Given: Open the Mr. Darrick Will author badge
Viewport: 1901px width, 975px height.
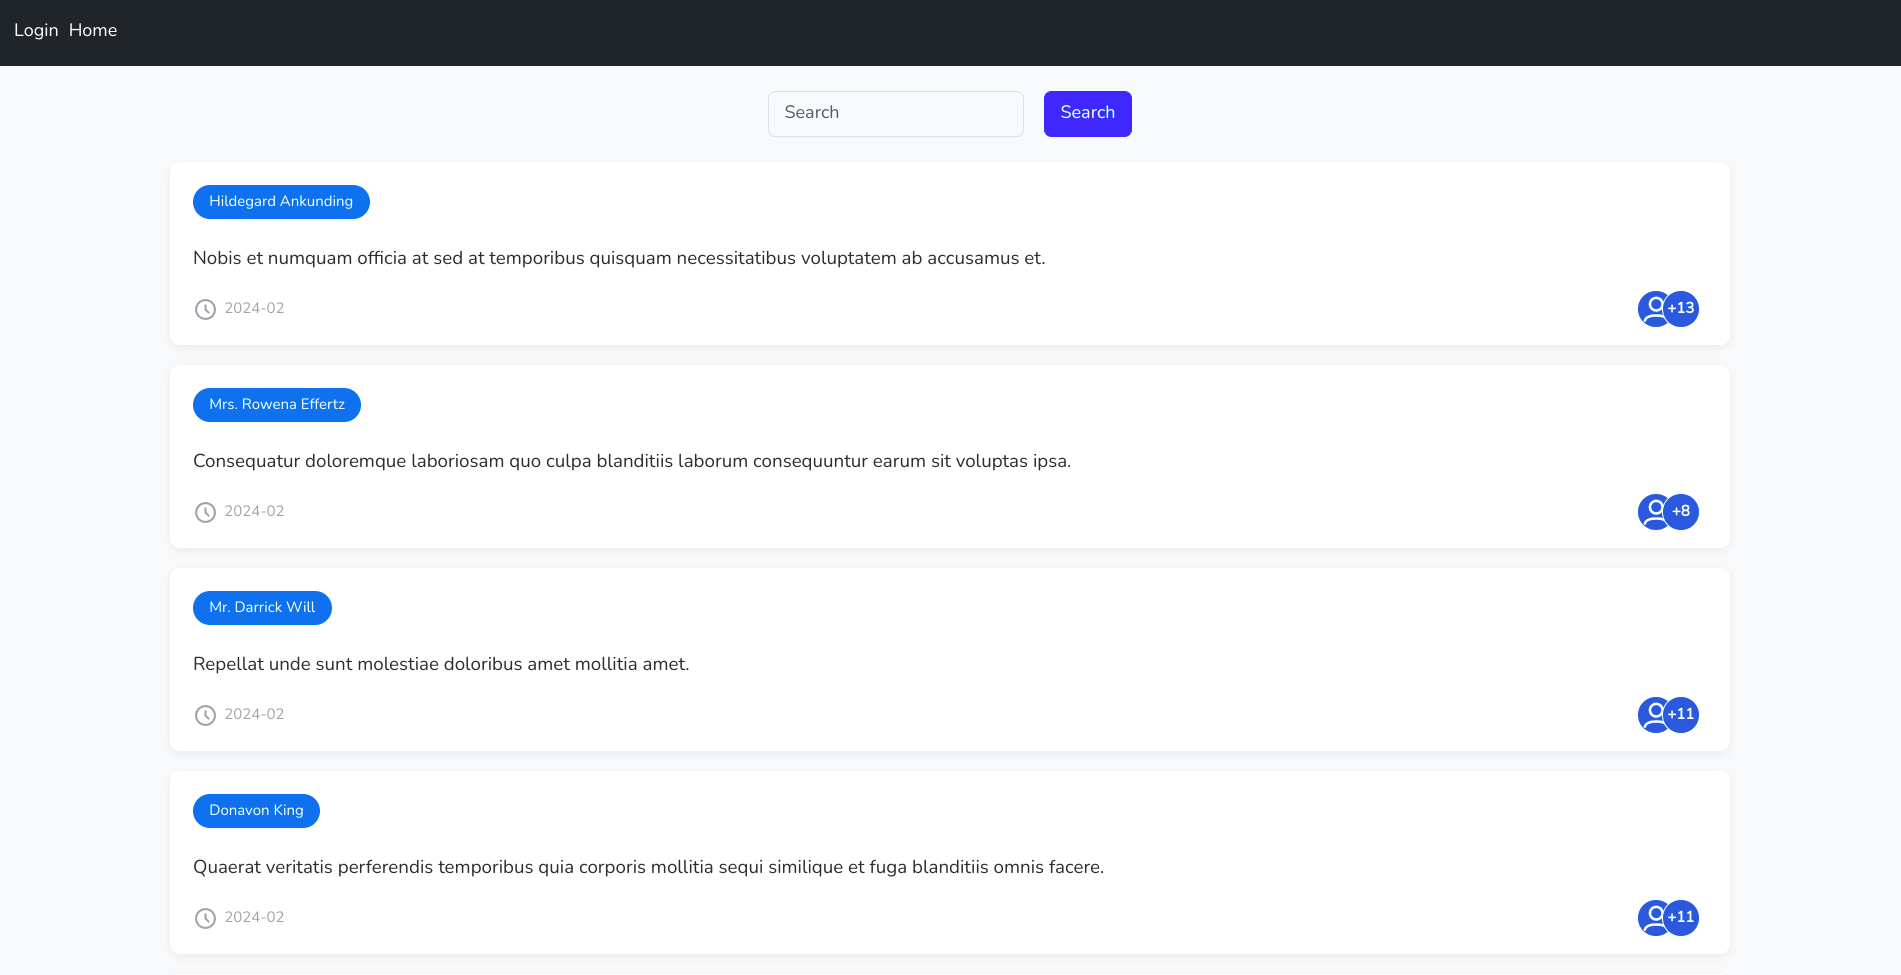Looking at the screenshot, I should tap(262, 607).
